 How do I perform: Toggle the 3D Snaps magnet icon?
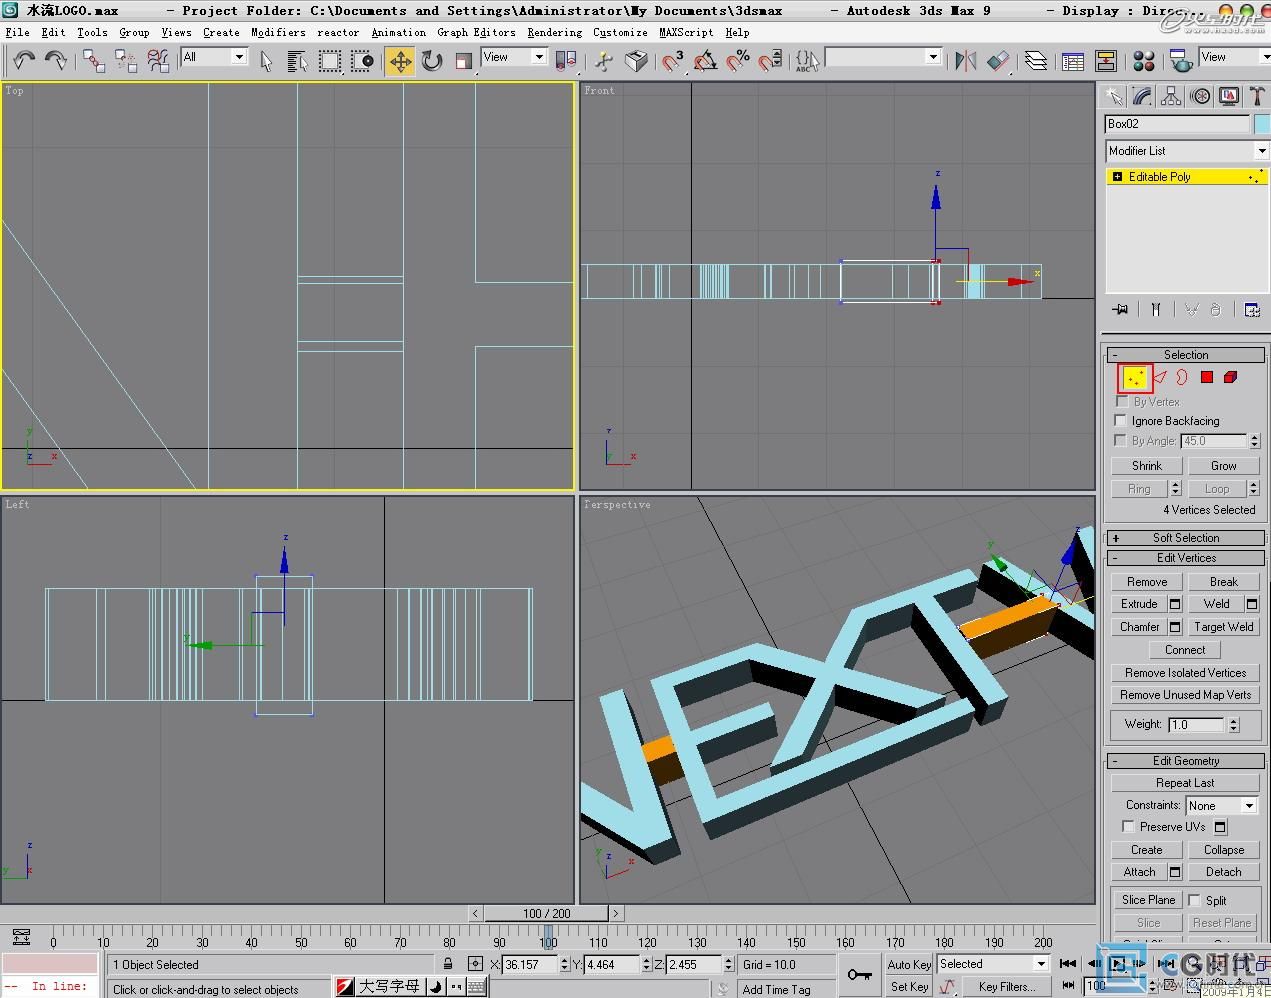tap(673, 61)
